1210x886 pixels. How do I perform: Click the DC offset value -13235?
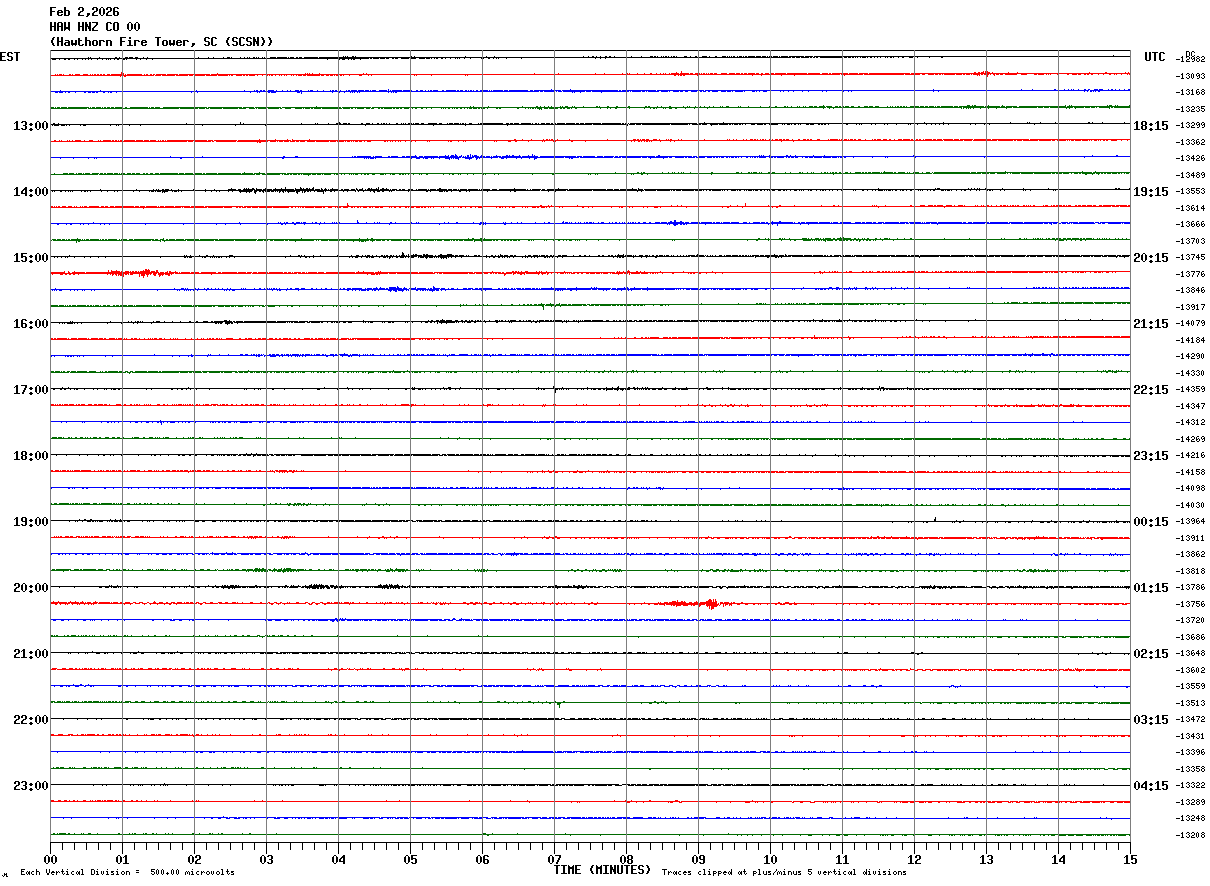coord(1191,109)
